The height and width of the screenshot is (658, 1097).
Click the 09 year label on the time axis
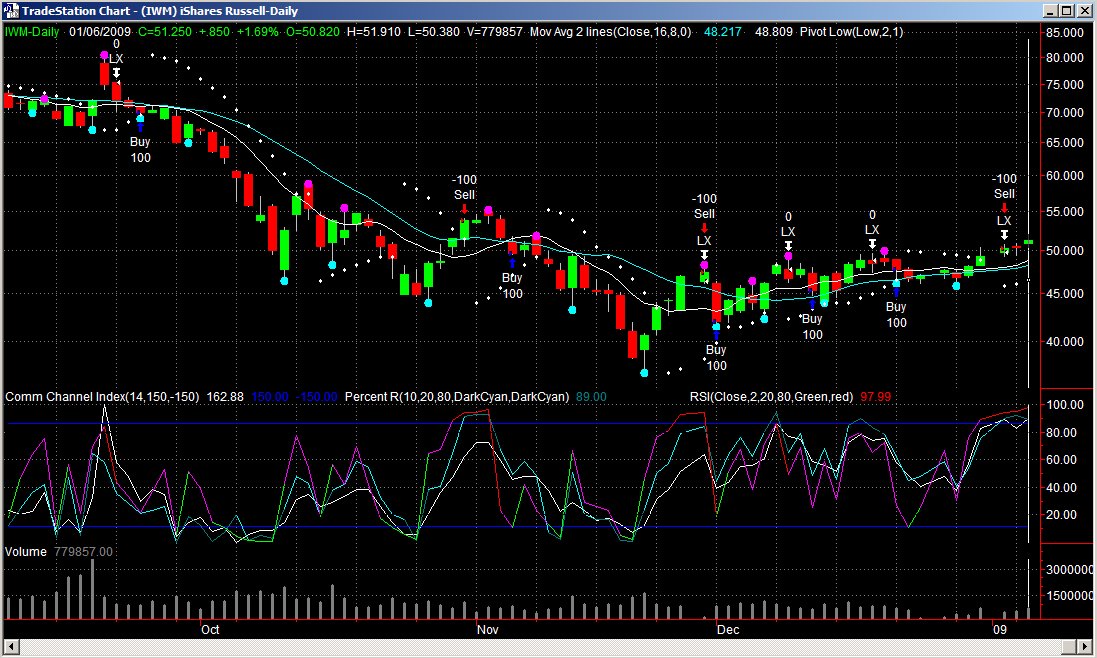[1000, 629]
